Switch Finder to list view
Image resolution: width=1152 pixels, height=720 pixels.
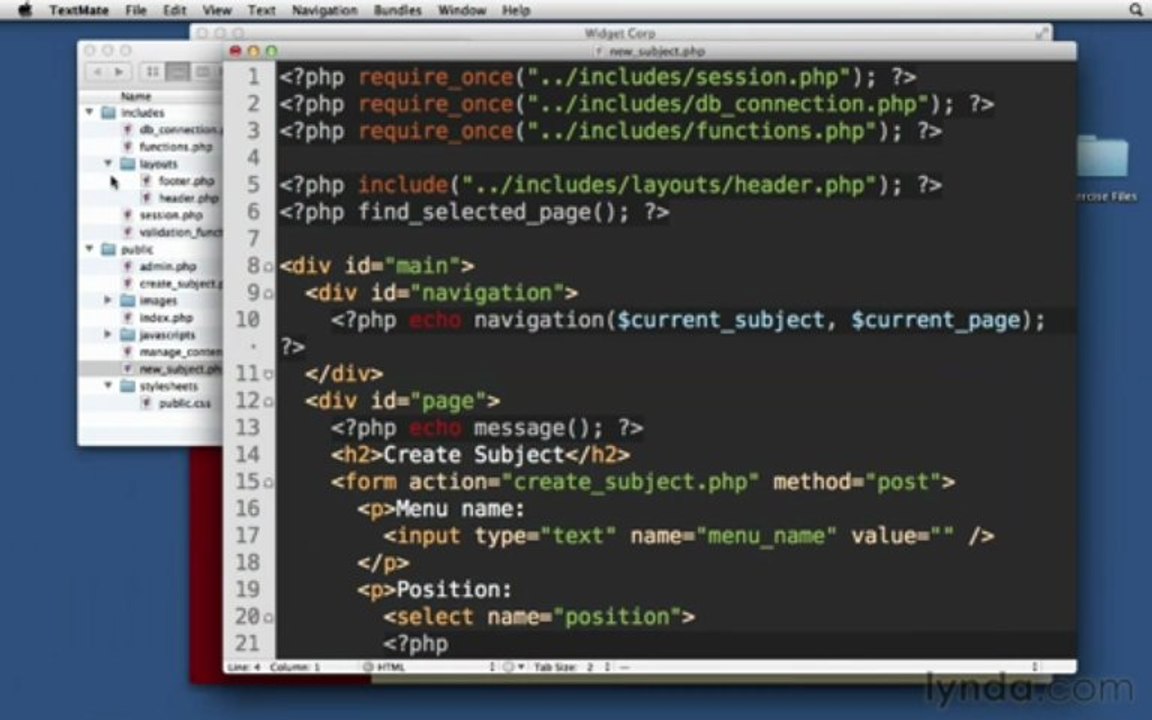(x=176, y=71)
